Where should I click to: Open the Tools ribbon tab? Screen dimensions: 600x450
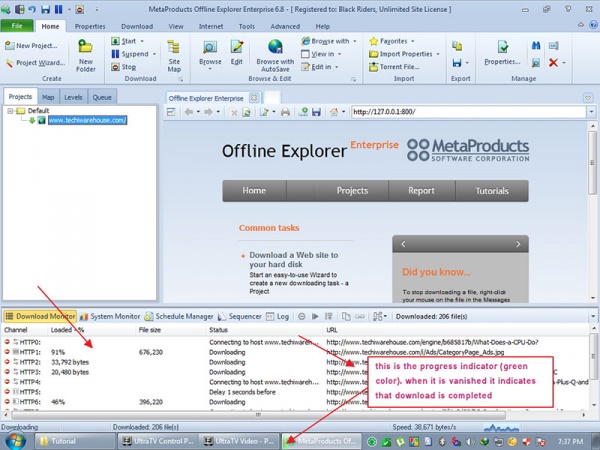pos(246,26)
